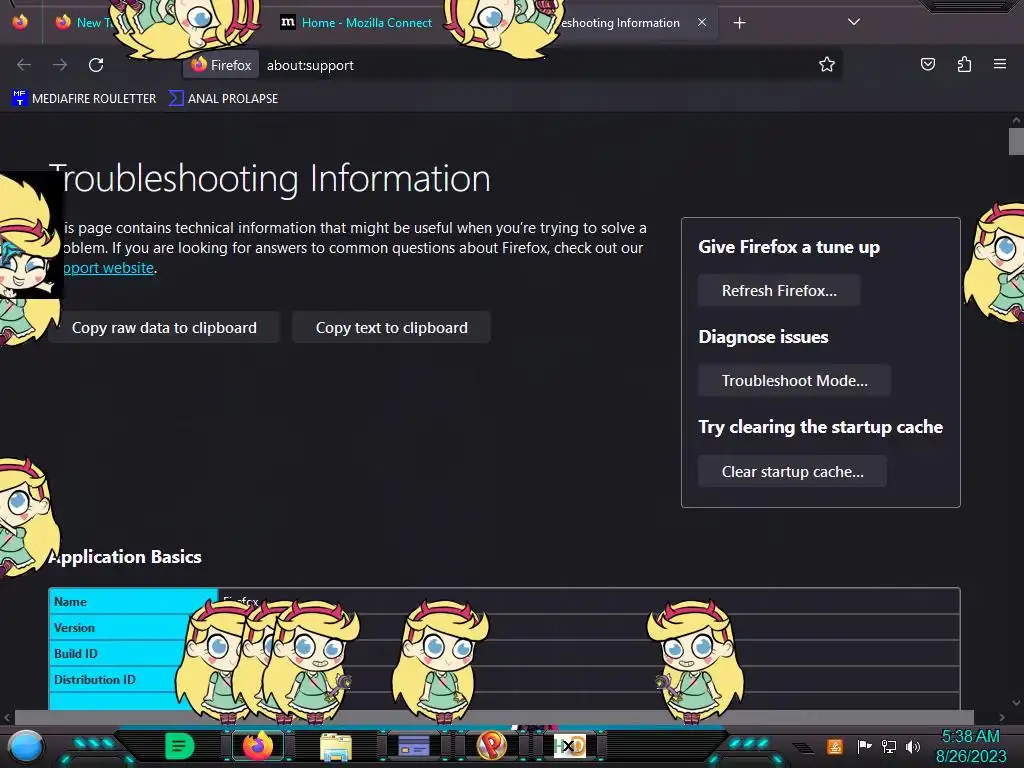
Task: Click the Firefox identity box in the address bar
Action: pyautogui.click(x=221, y=65)
